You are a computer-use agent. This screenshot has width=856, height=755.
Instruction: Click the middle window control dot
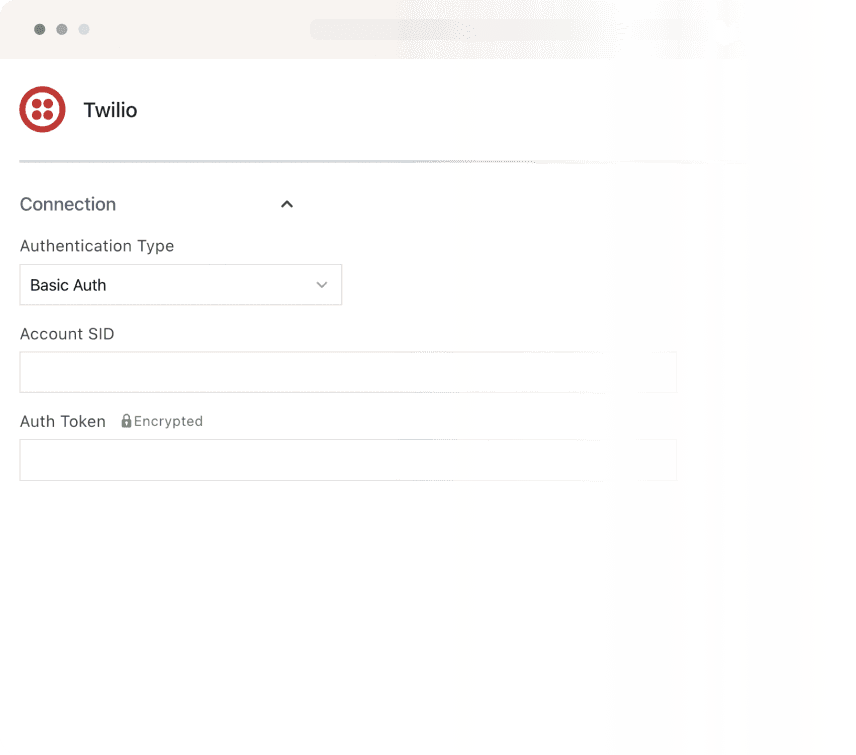62,30
